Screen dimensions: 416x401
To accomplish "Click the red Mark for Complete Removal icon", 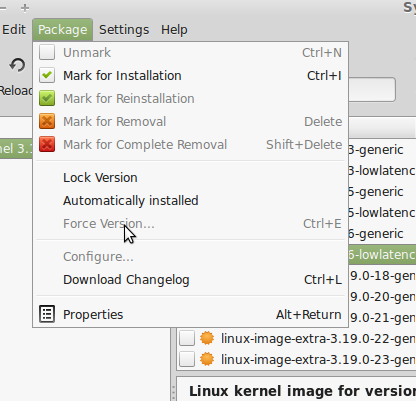I will 47,145.
